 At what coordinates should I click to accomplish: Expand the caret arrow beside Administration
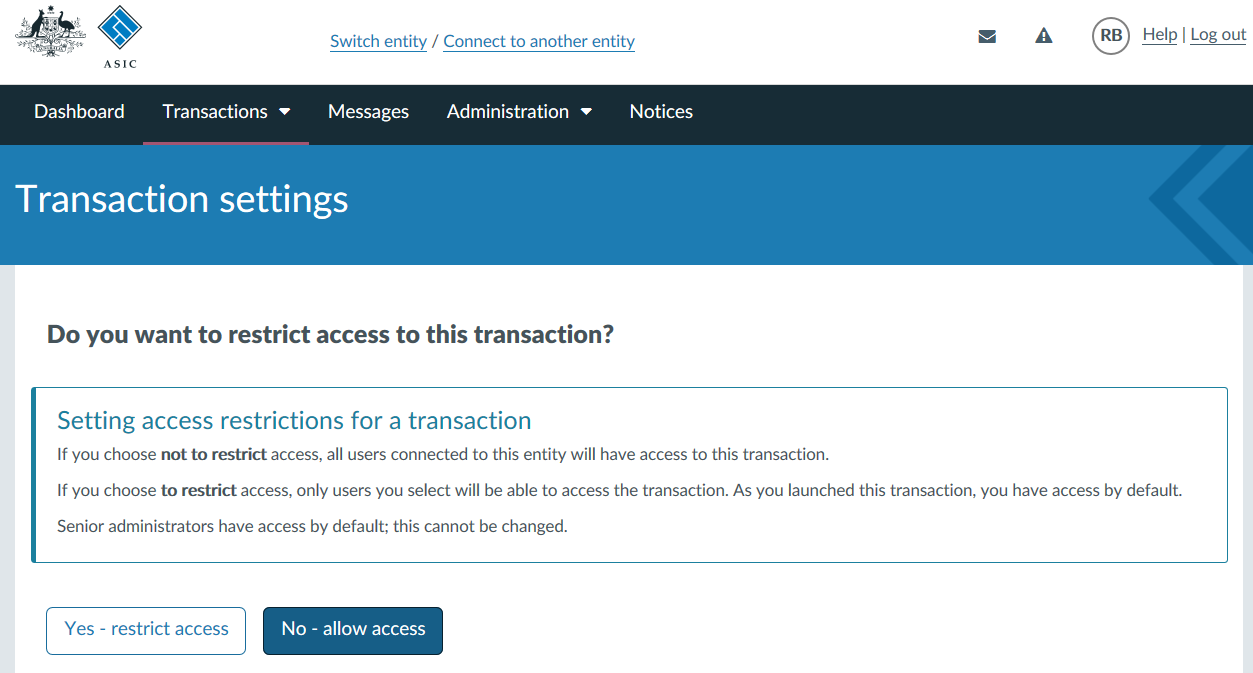(586, 112)
